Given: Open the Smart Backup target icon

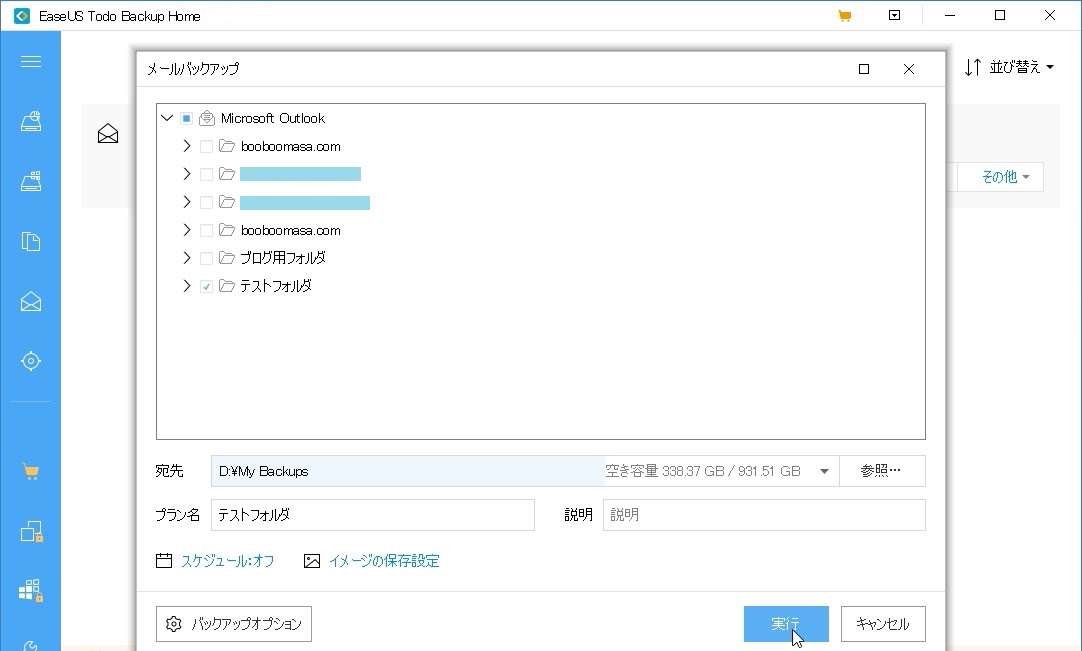Looking at the screenshot, I should point(30,361).
